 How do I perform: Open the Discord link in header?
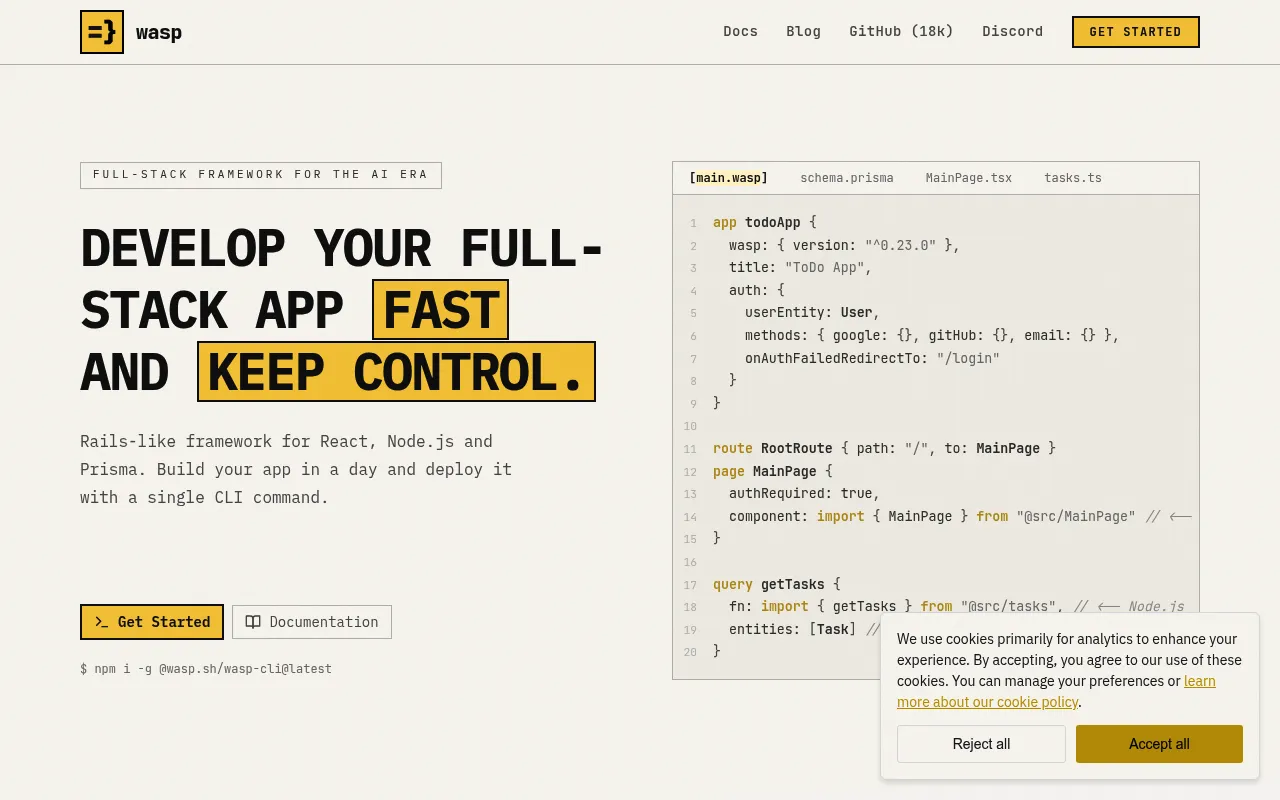[x=1012, y=32]
